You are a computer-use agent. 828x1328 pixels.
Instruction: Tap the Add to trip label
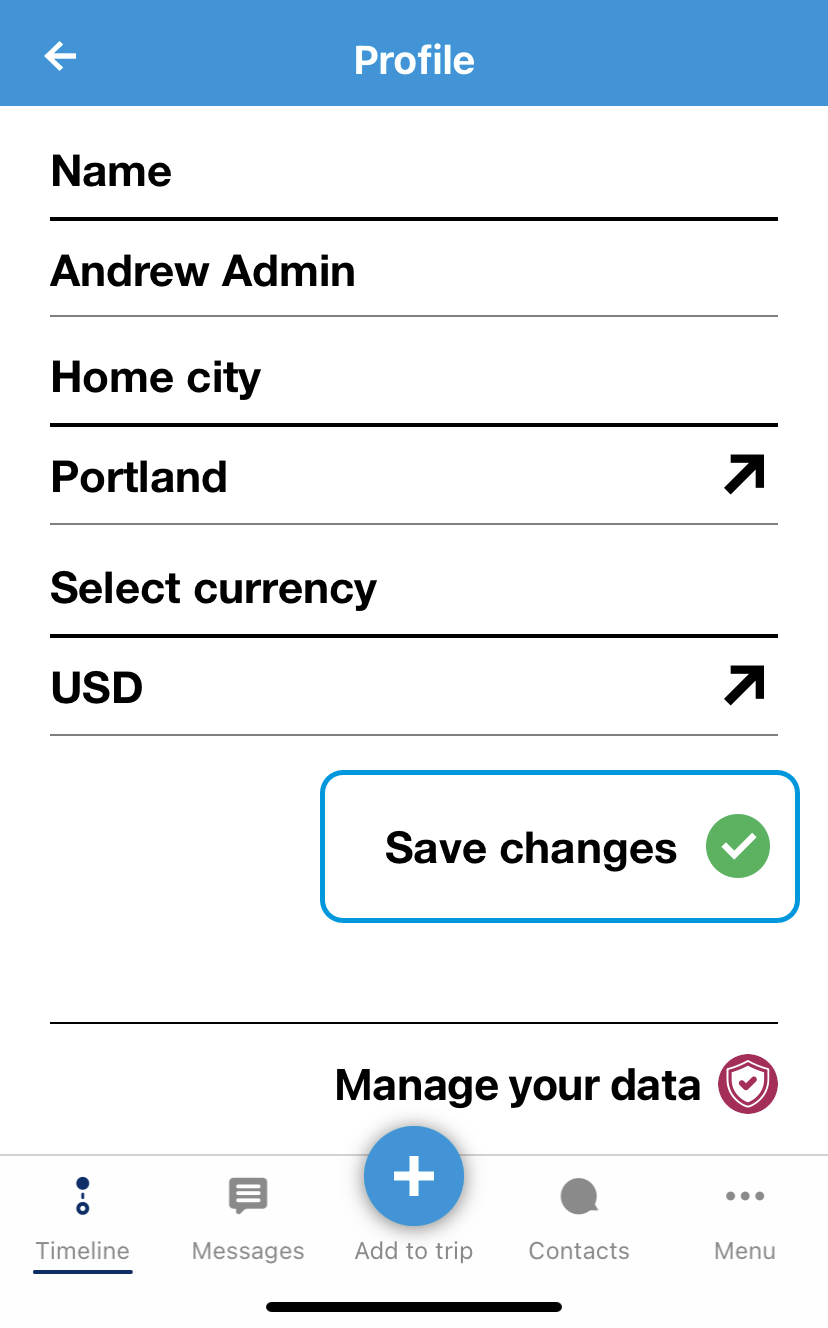coord(414,1251)
